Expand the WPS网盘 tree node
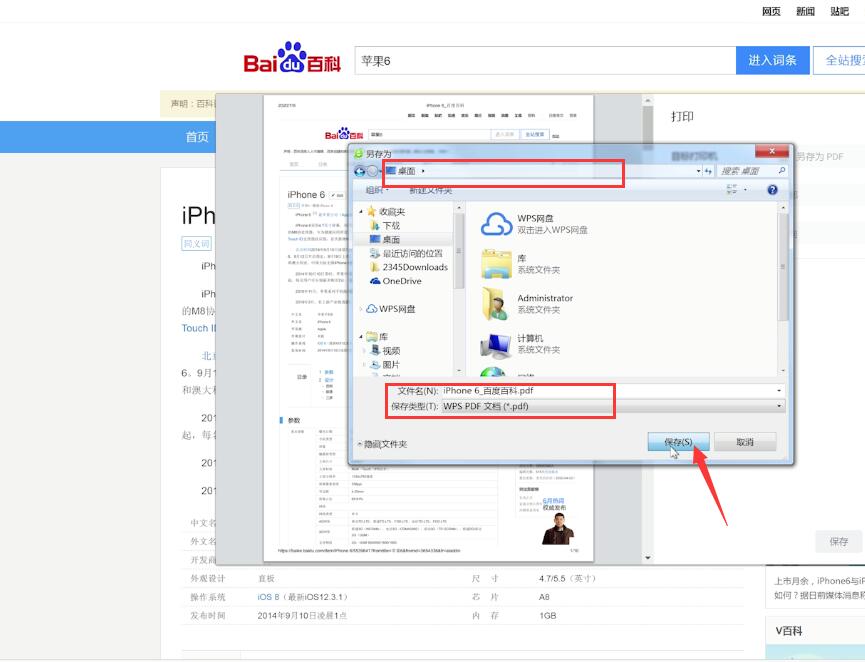The height and width of the screenshot is (662, 865). [x=361, y=309]
